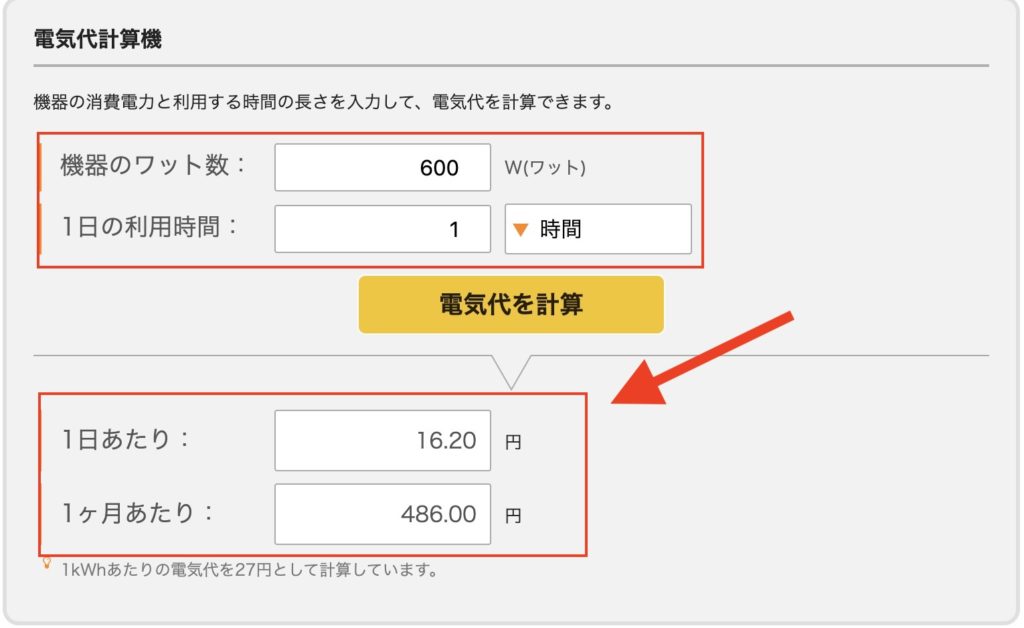
Task: Click the W(ワット) unit label
Action: [x=545, y=168]
